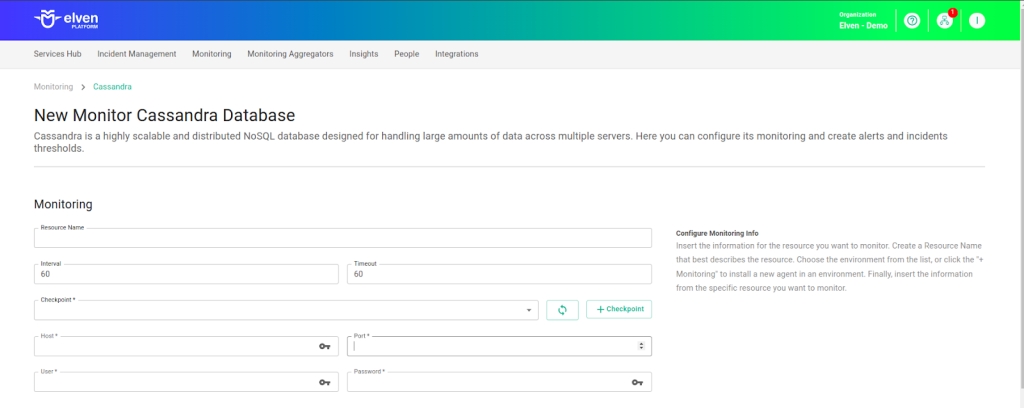Image resolution: width=1024 pixels, height=408 pixels.
Task: Click the + Checkpoint button
Action: click(x=619, y=310)
